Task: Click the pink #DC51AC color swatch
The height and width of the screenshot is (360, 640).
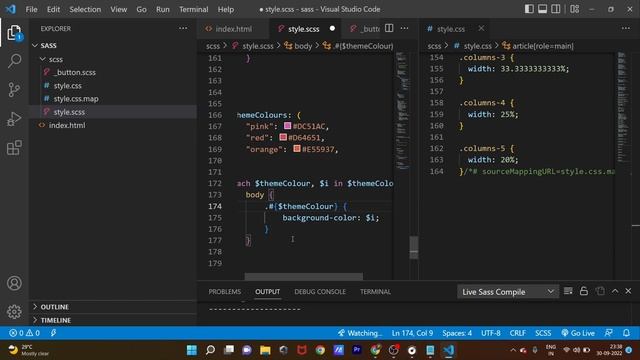Action: pyautogui.click(x=287, y=126)
